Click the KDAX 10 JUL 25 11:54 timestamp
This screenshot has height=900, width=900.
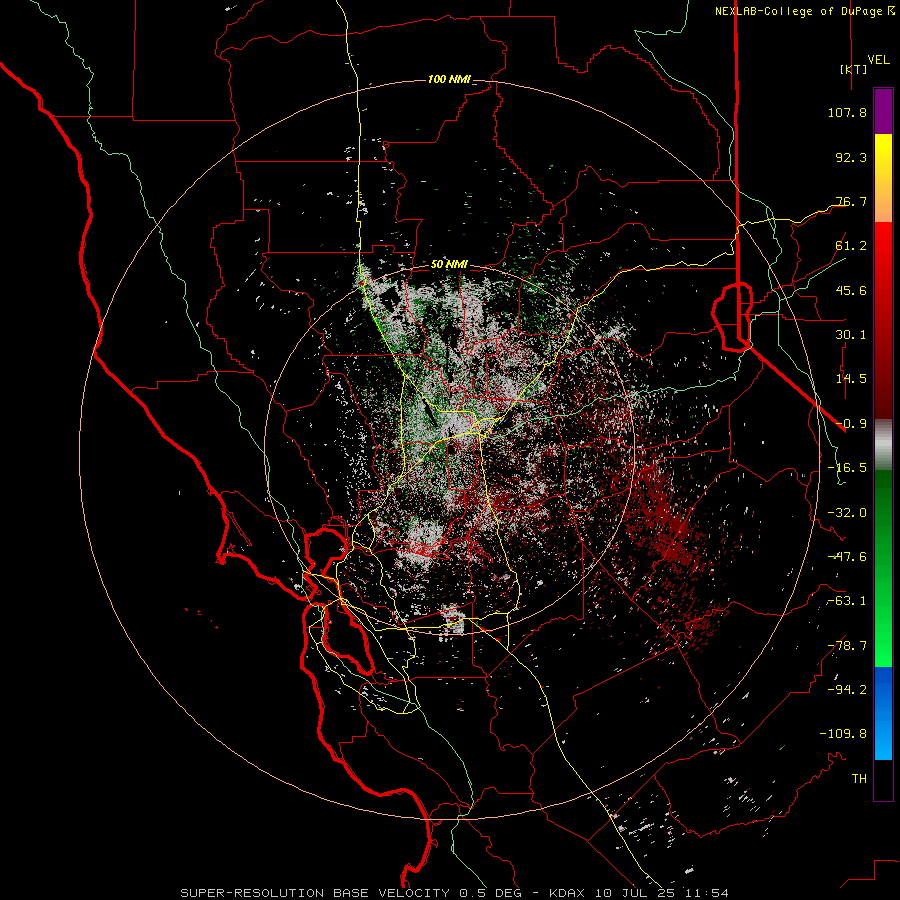pos(639,893)
